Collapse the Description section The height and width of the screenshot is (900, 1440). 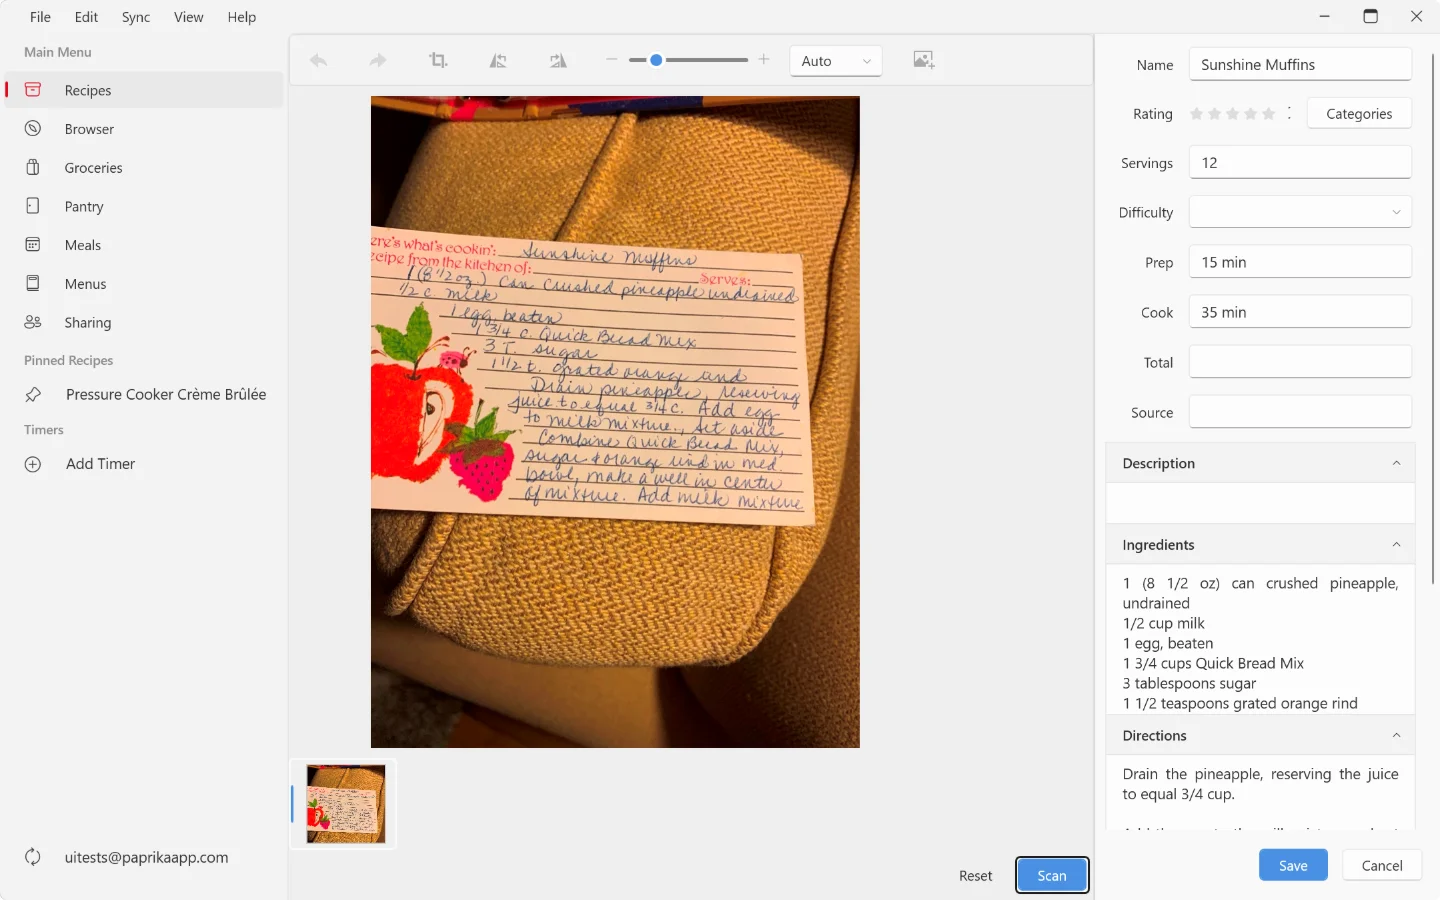pyautogui.click(x=1397, y=463)
